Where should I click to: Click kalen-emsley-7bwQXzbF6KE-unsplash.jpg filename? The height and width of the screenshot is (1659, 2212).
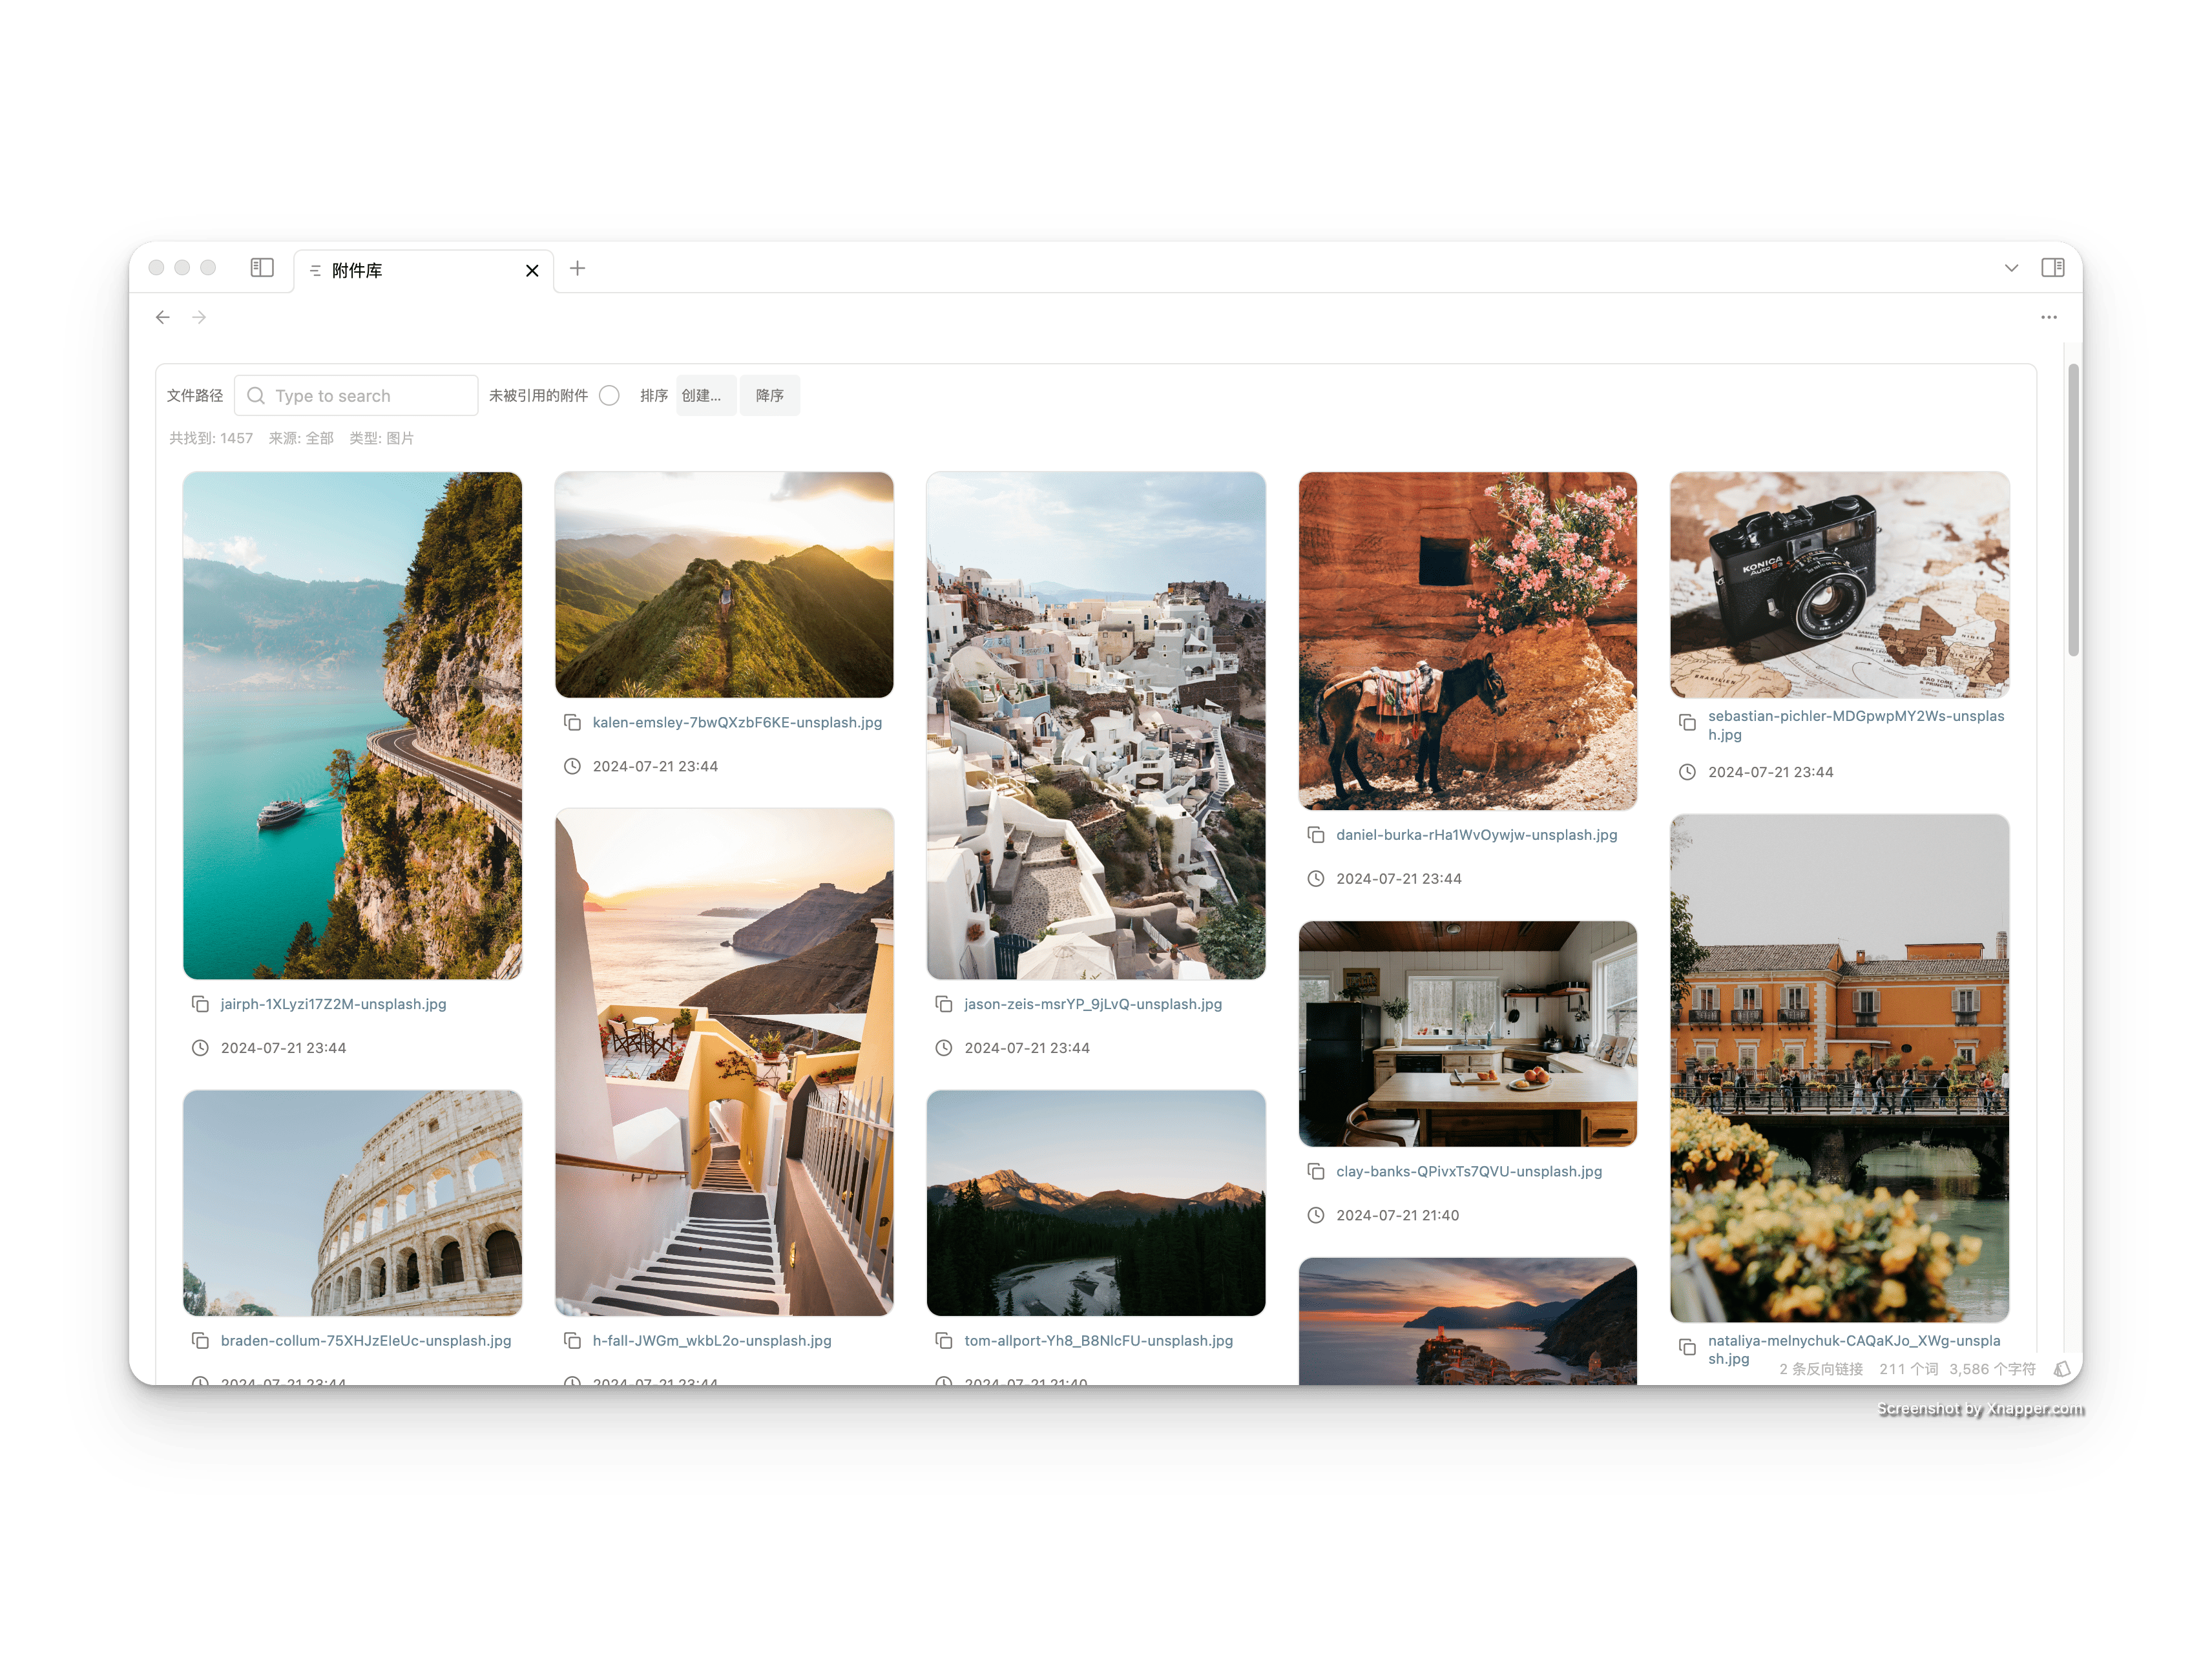[x=737, y=722]
